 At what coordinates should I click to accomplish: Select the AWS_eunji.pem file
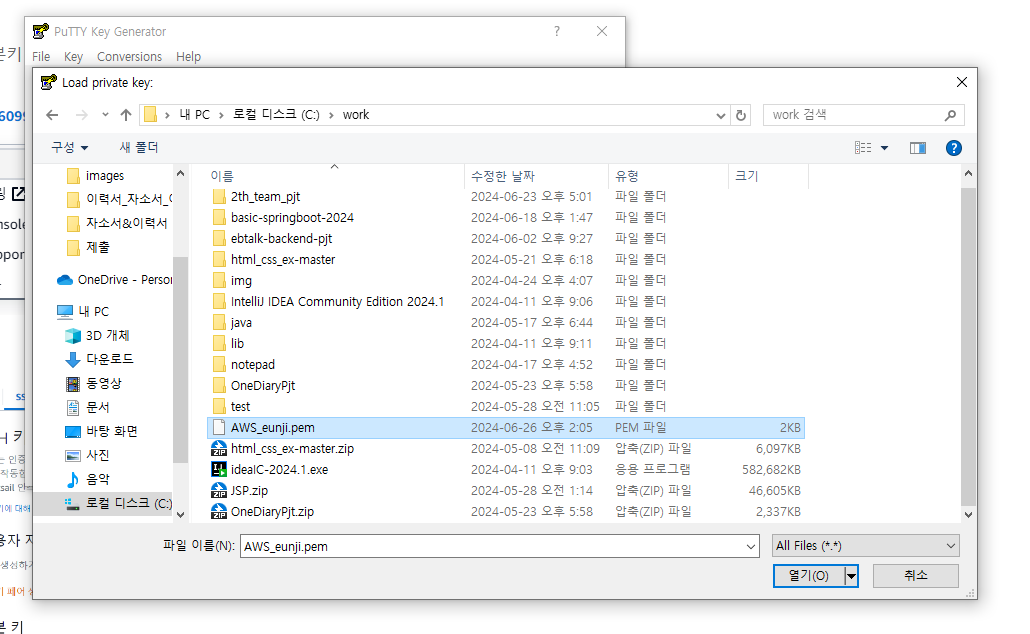506,428
